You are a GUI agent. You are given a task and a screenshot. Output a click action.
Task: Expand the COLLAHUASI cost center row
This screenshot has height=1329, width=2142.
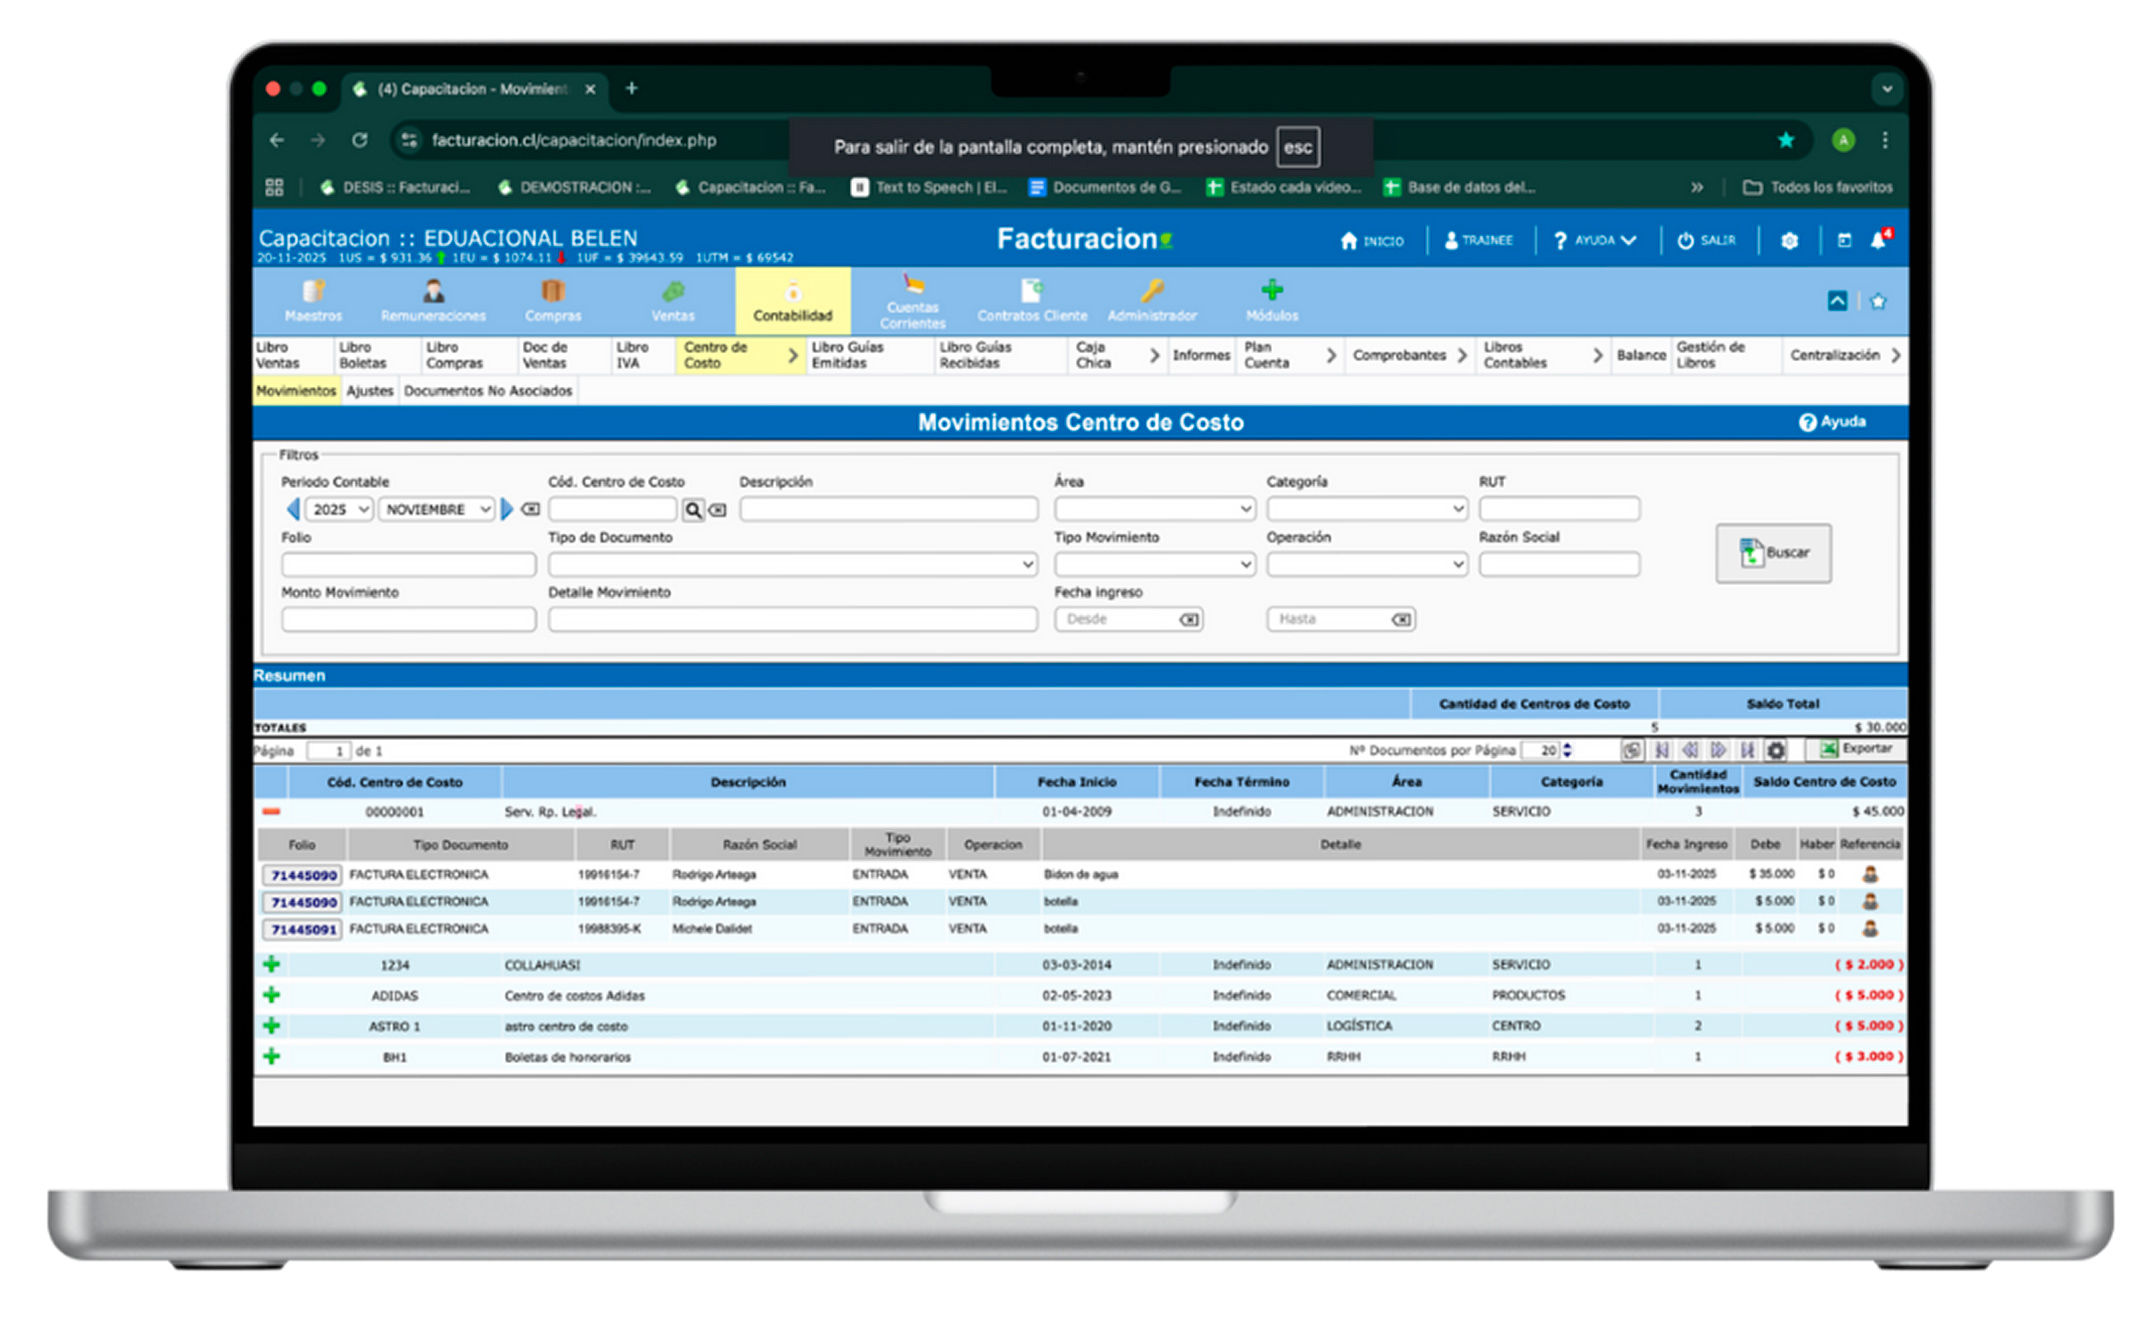pos(271,964)
